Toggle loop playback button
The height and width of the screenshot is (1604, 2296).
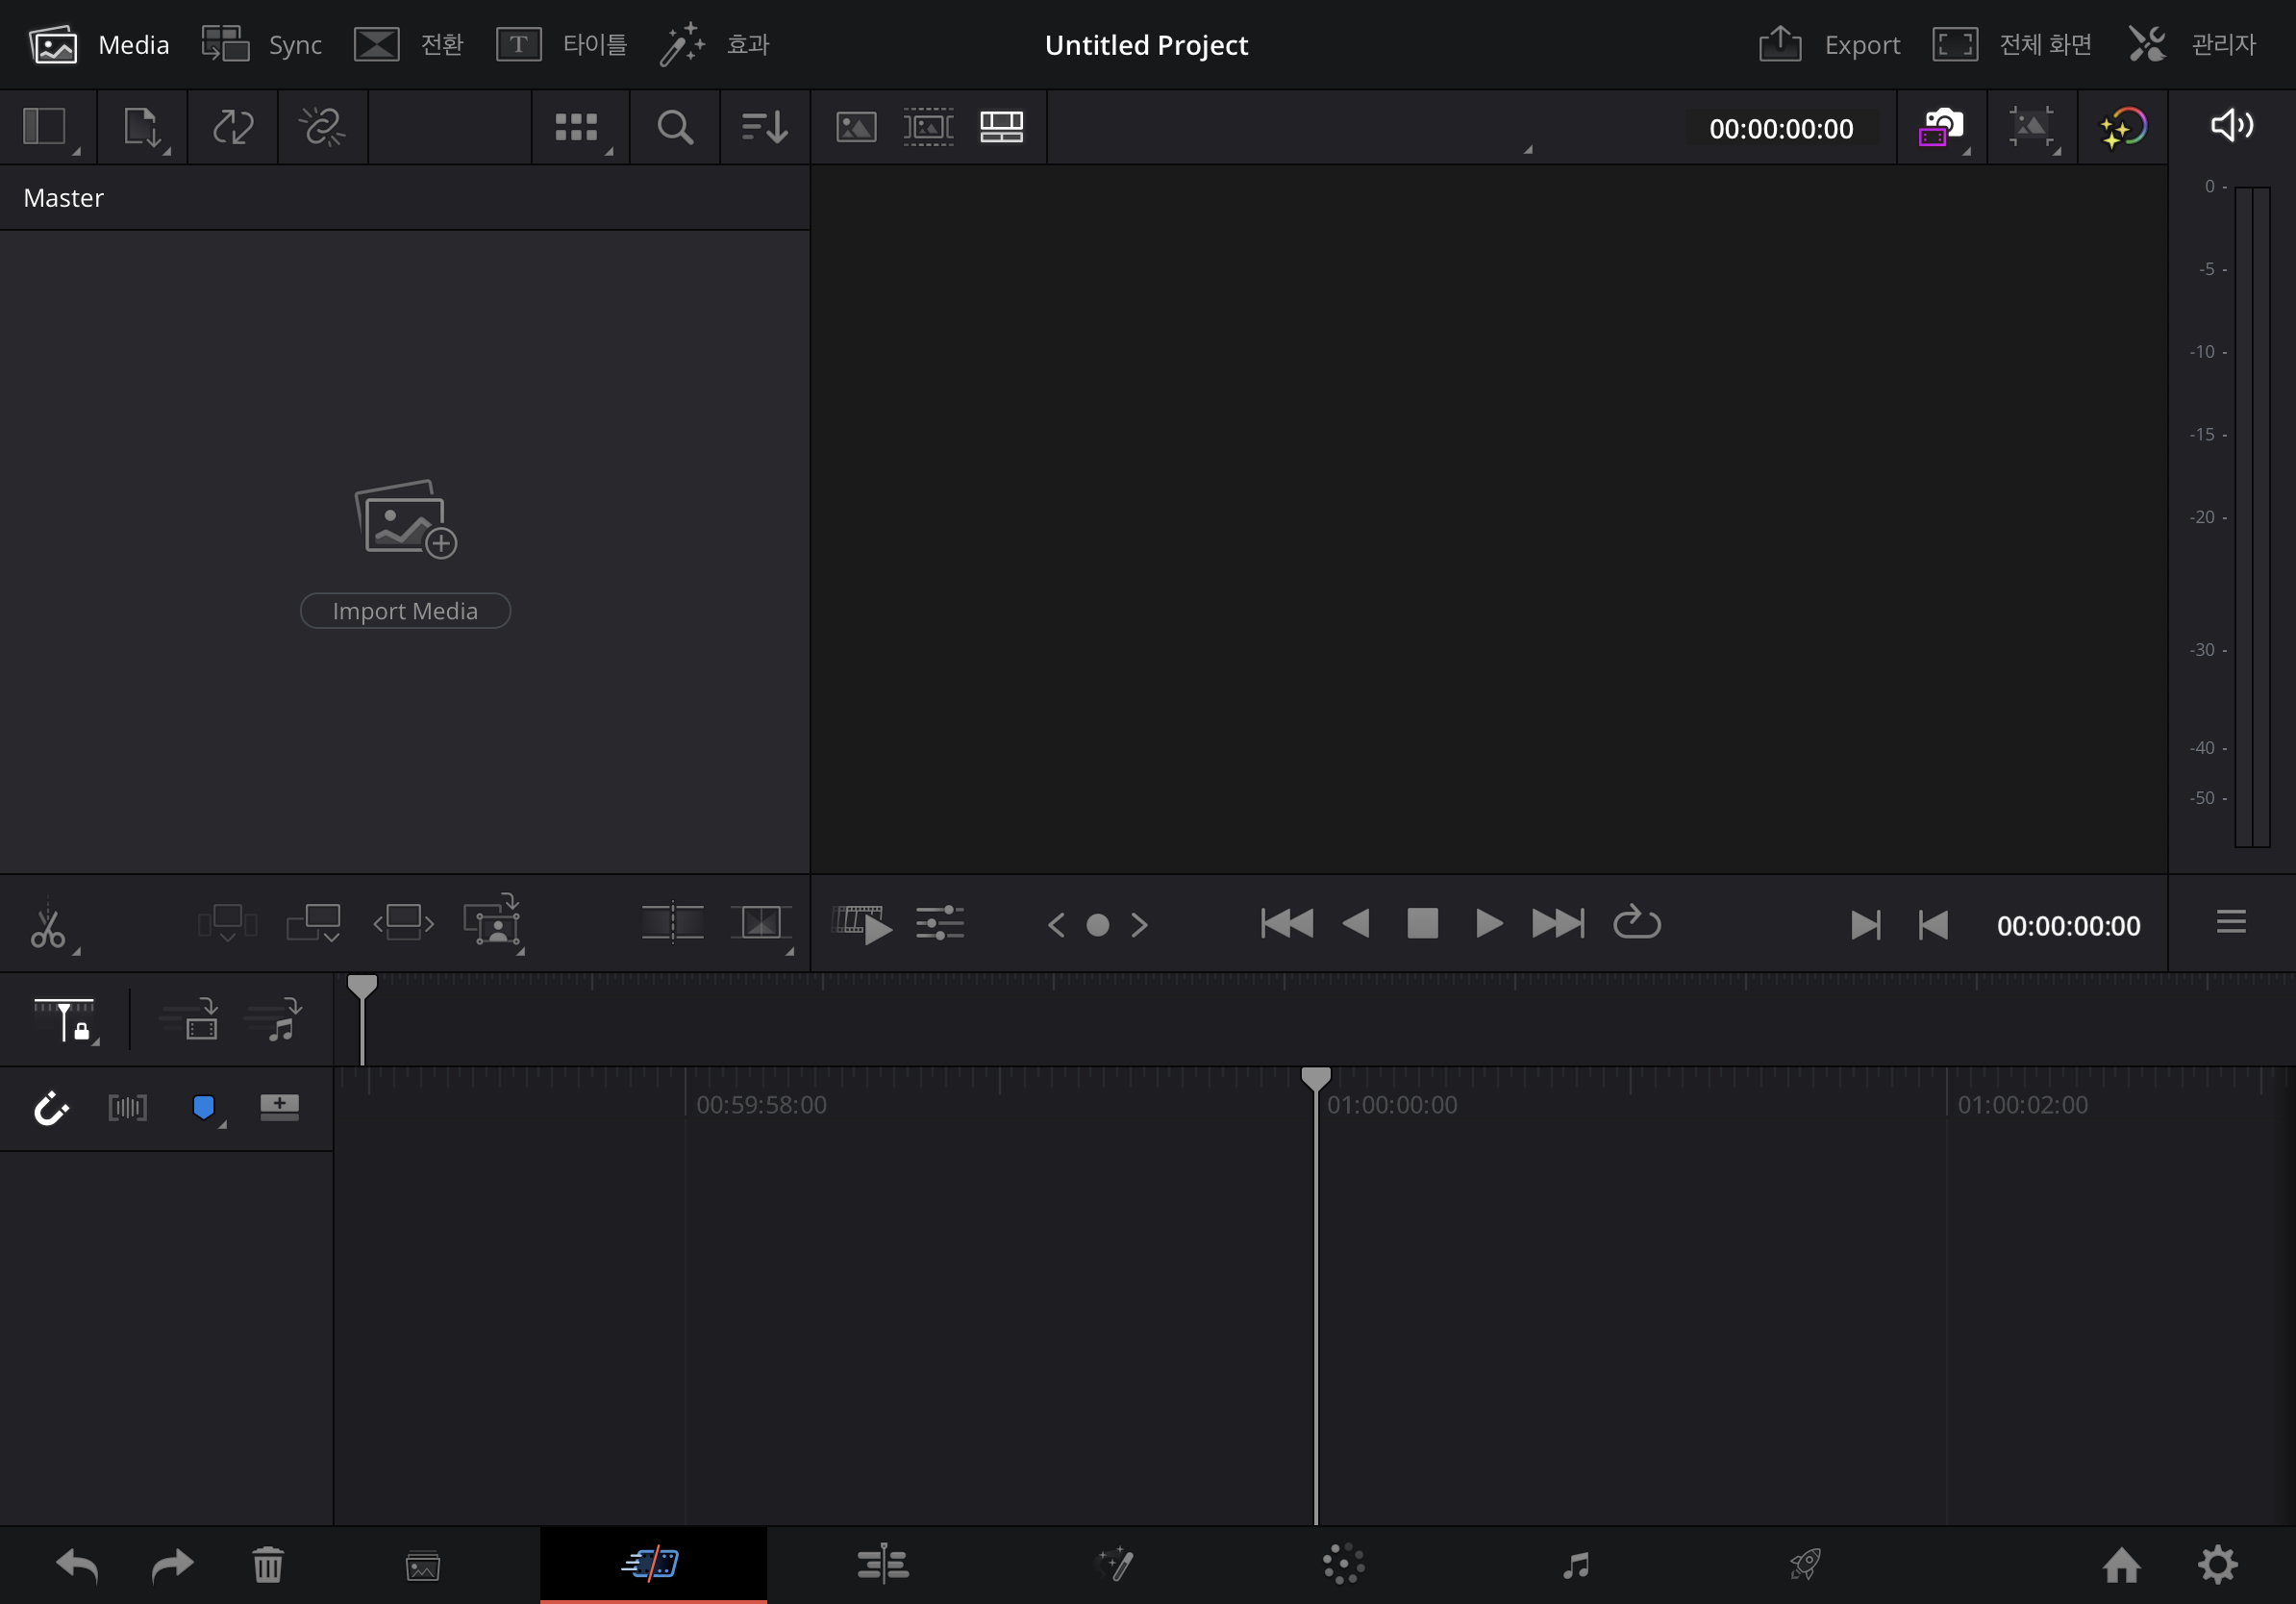1637,924
